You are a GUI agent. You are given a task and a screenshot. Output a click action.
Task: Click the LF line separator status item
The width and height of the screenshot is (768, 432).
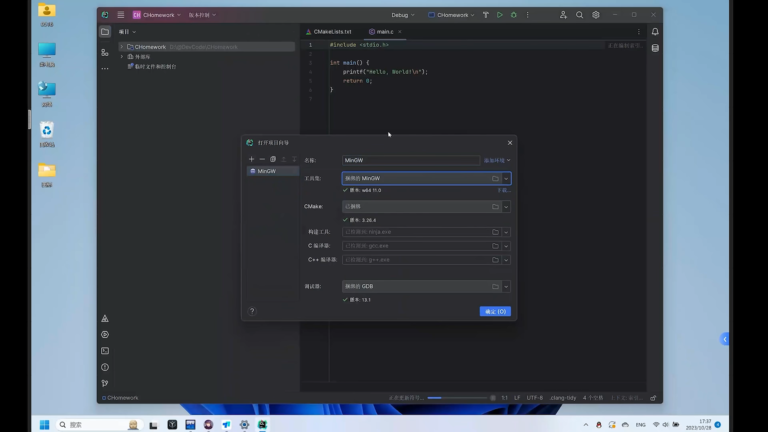tap(517, 398)
